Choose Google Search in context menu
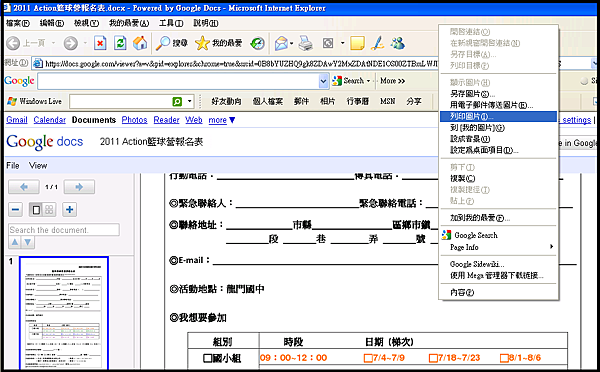Image resolution: width=600 pixels, height=372 pixels. 498,235
